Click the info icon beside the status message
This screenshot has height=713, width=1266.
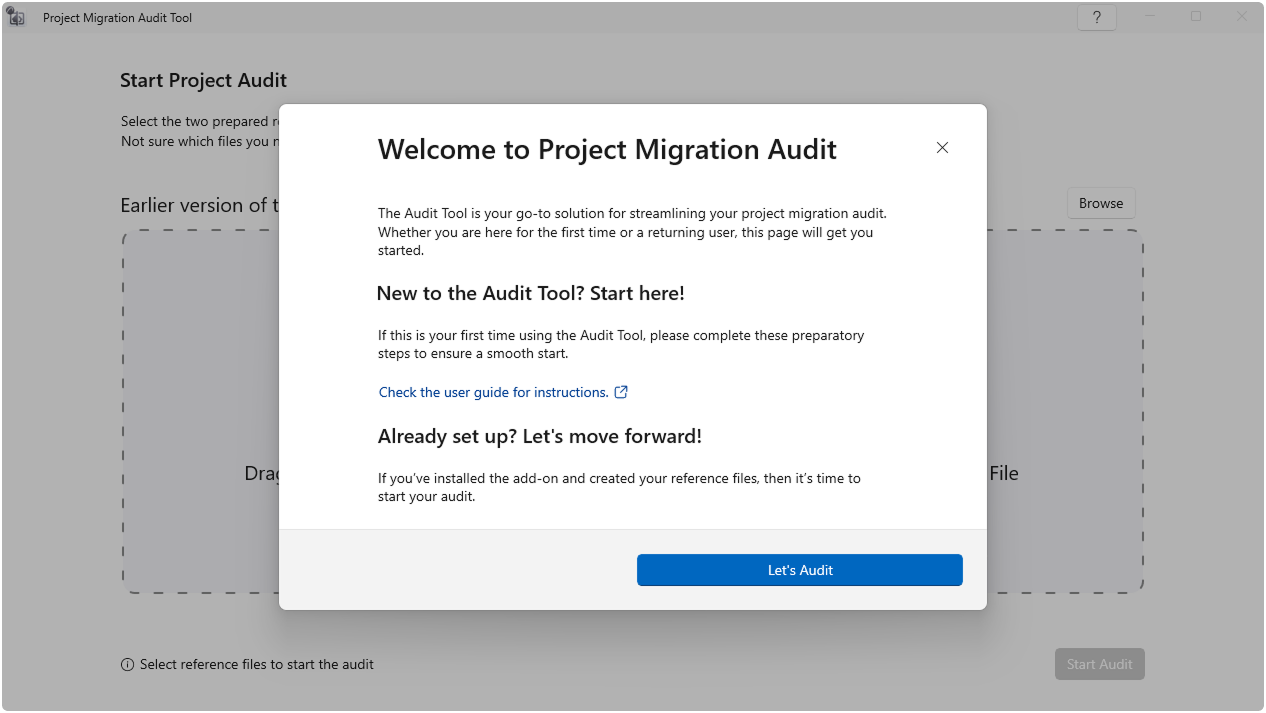point(127,665)
